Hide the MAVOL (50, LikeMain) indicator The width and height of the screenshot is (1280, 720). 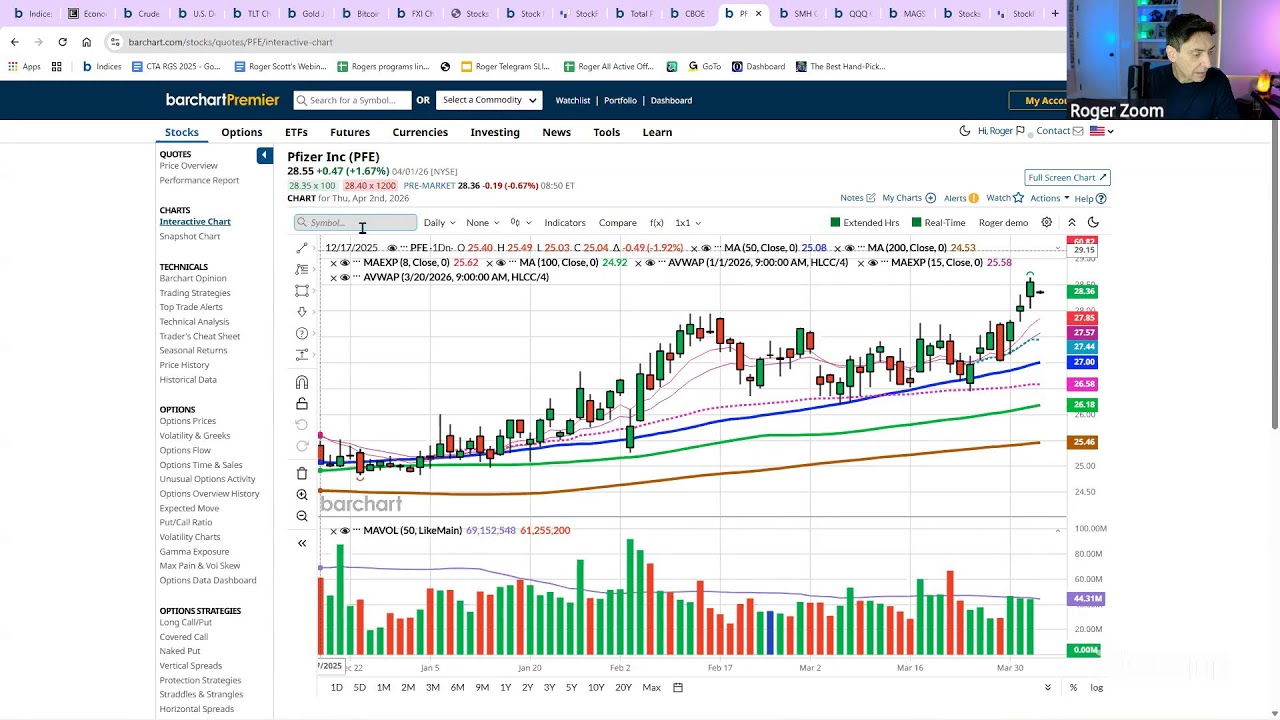[x=345, y=531]
